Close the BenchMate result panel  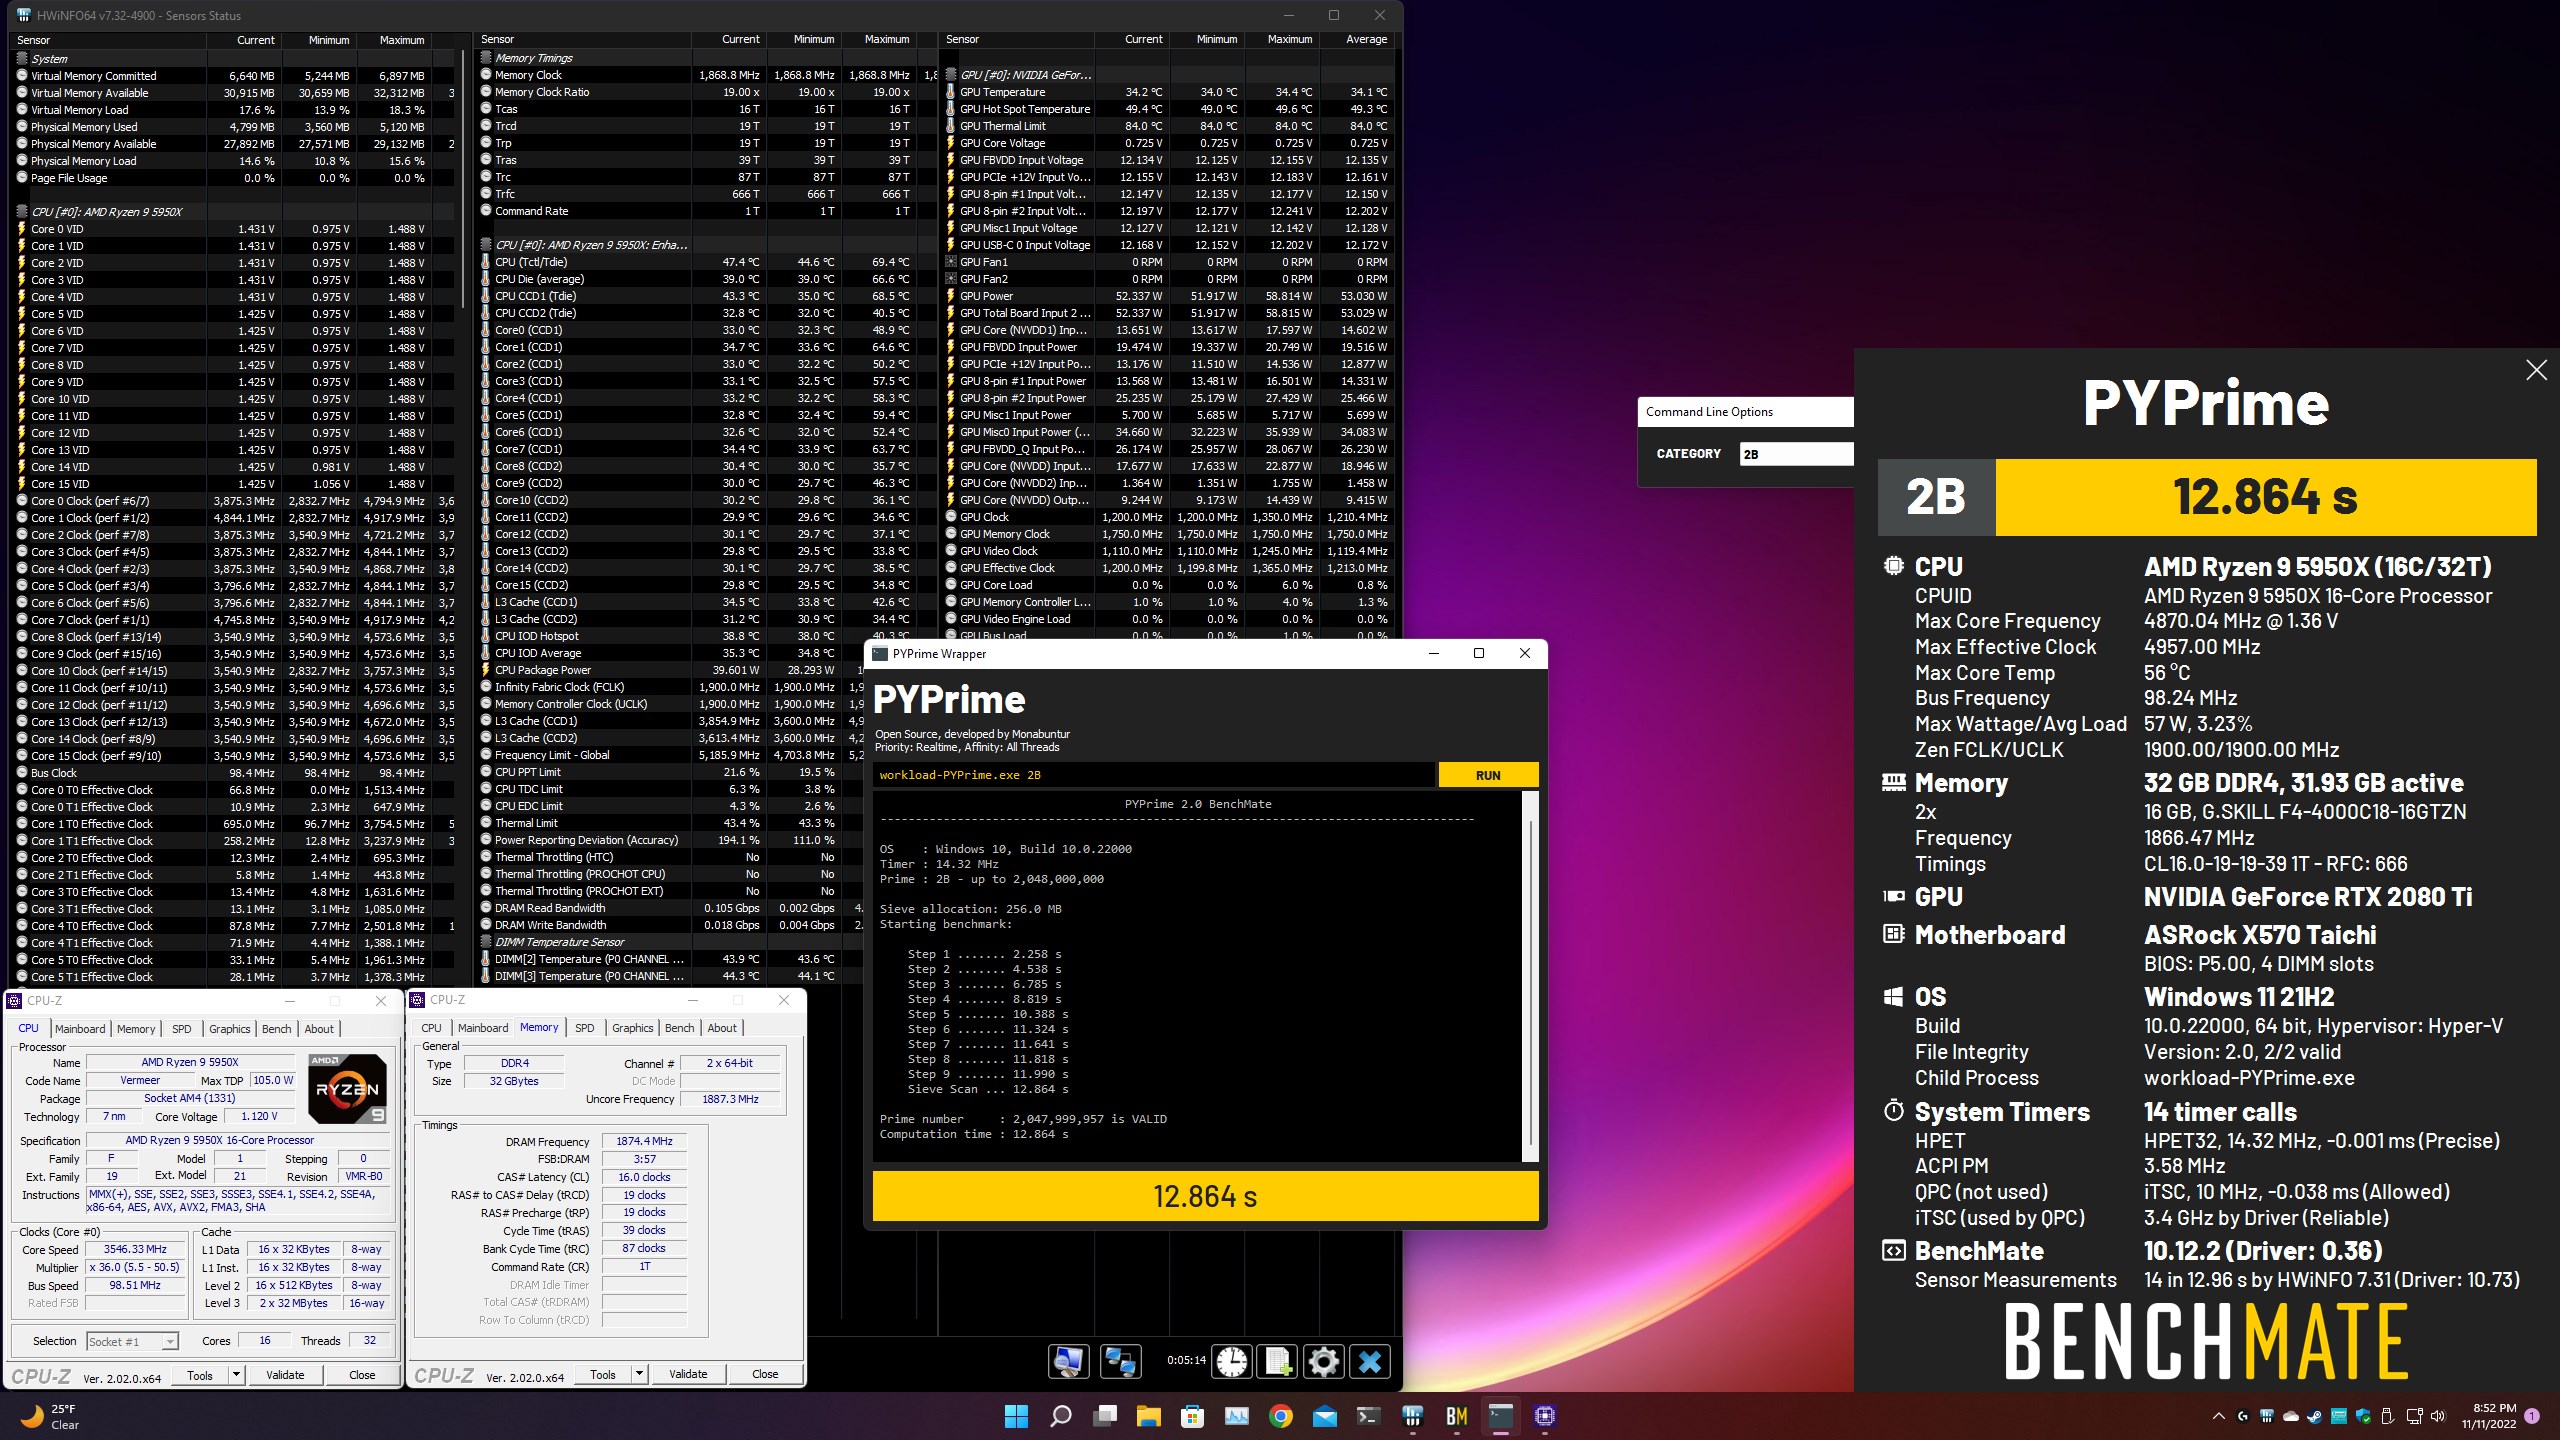(x=2536, y=370)
